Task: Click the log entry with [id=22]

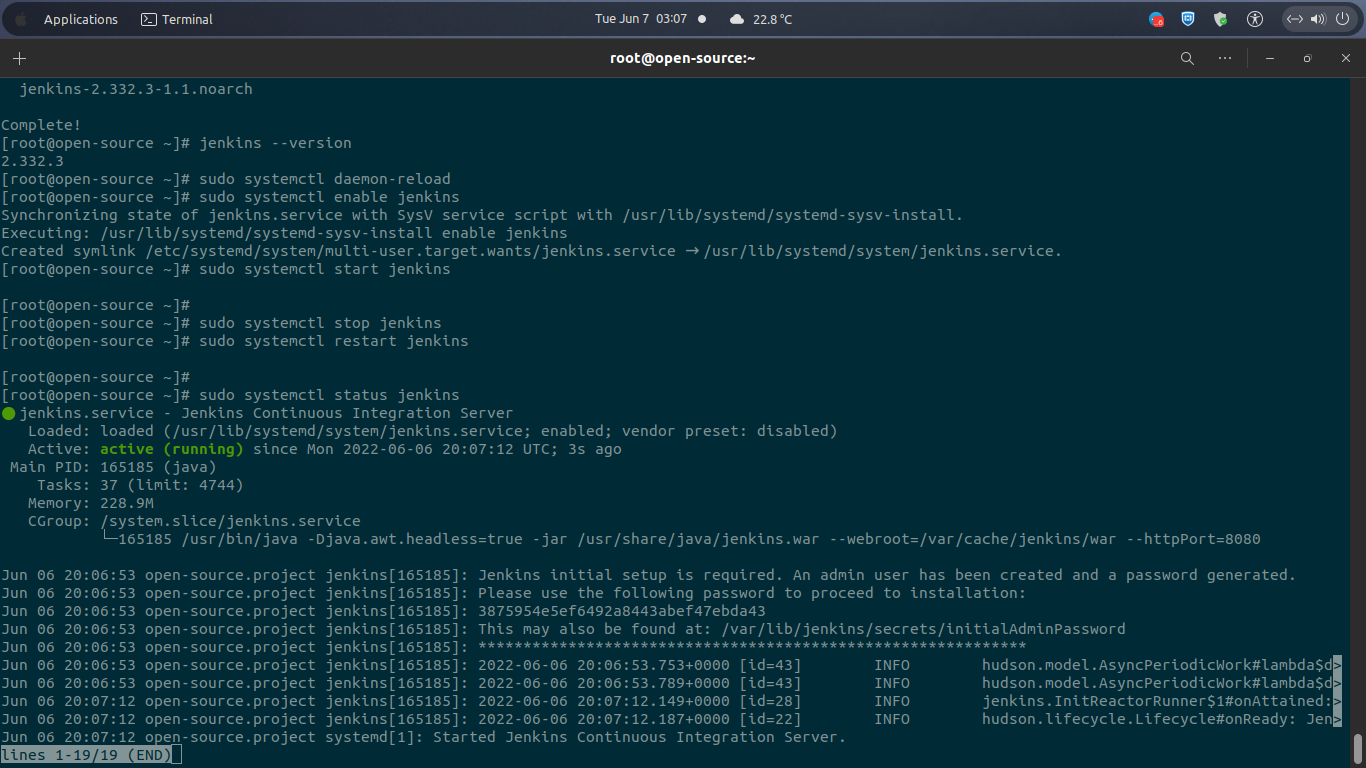Action: (671, 719)
